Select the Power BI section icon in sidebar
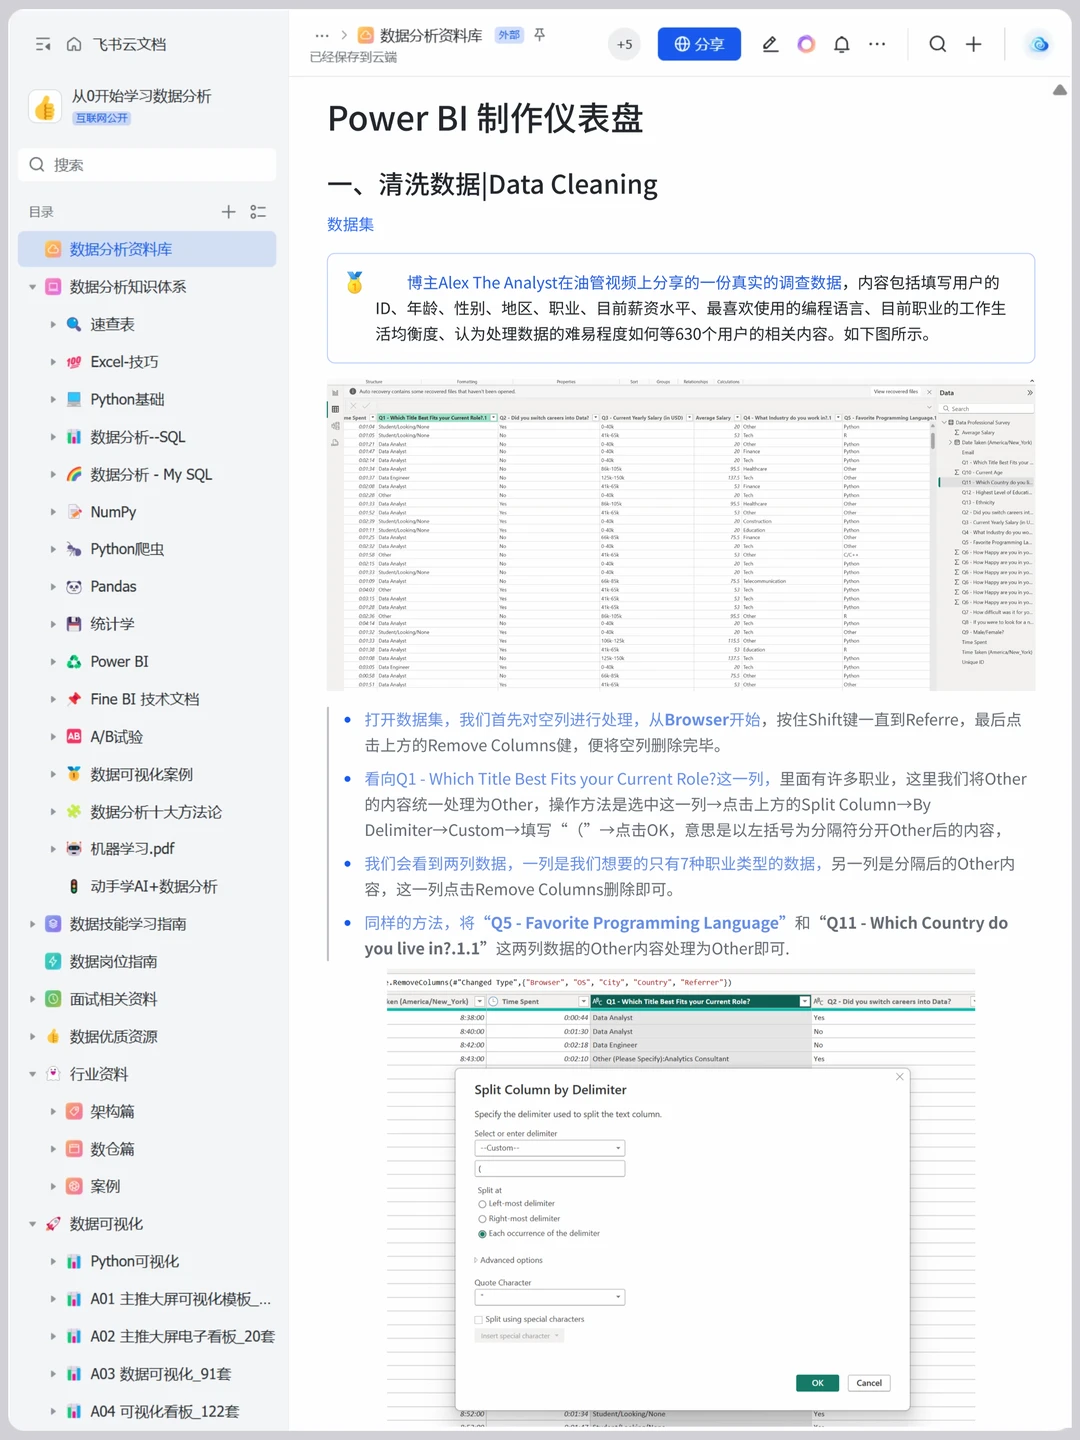This screenshot has width=1080, height=1440. click(x=73, y=661)
